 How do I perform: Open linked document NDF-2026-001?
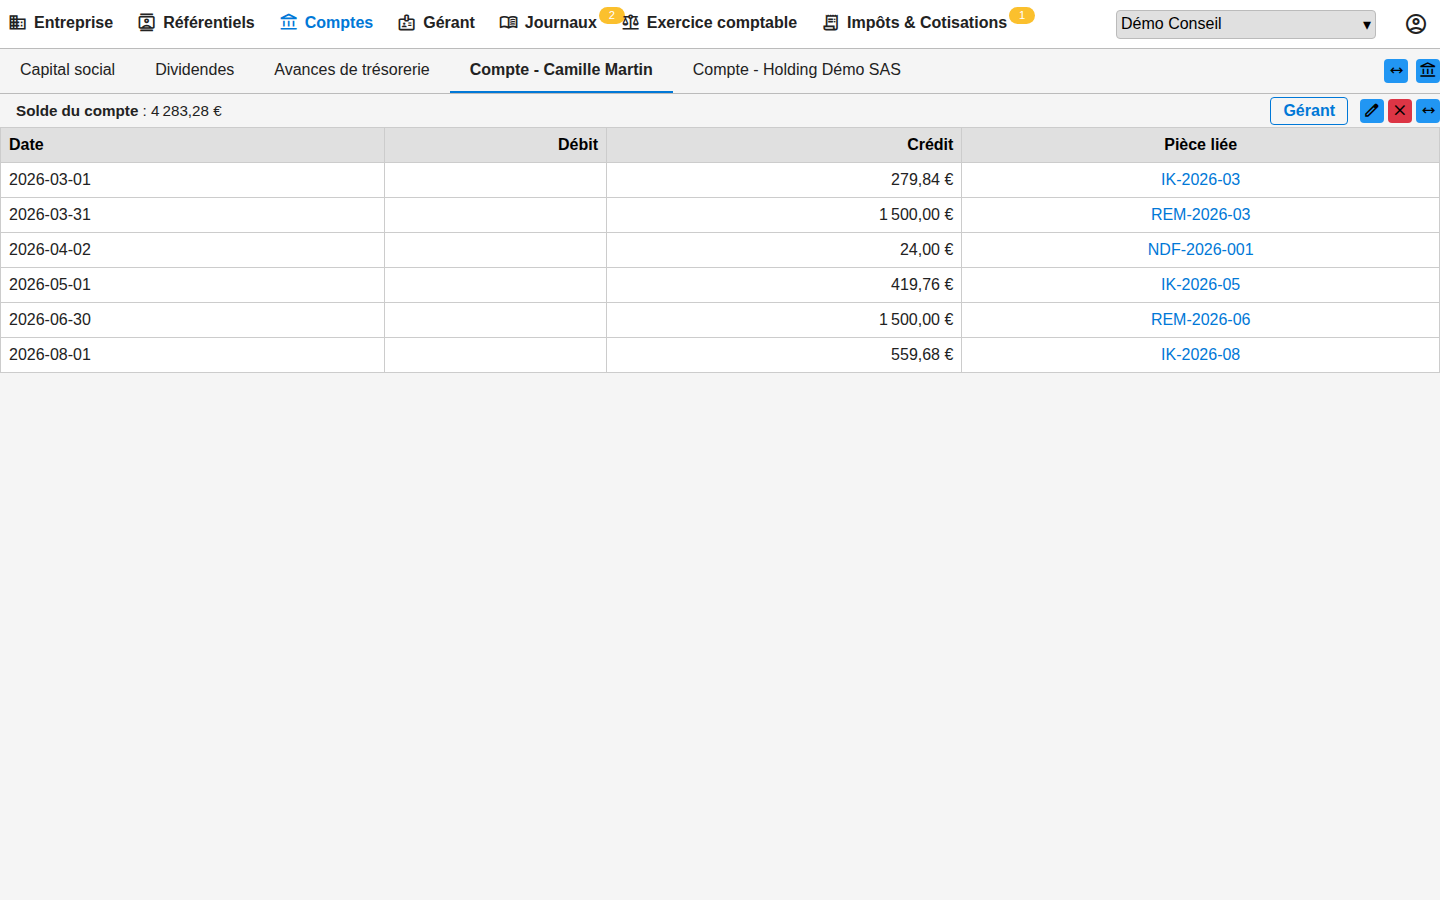1200,250
